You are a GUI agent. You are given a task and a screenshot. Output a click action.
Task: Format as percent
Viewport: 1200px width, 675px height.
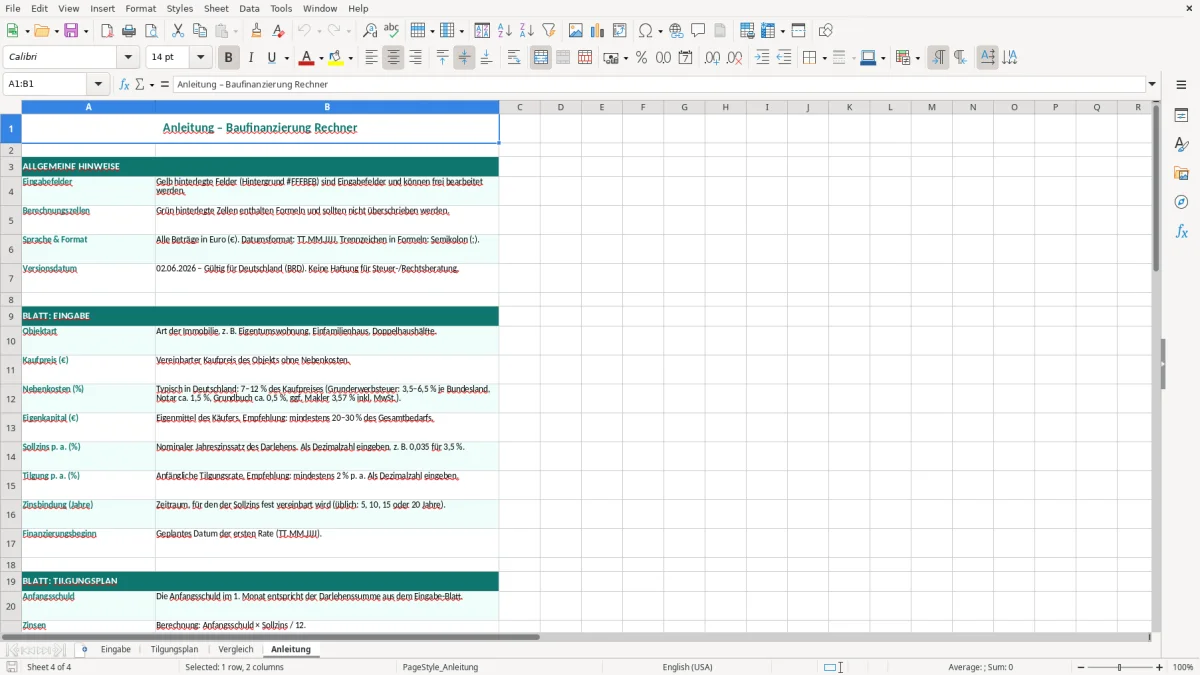point(641,58)
